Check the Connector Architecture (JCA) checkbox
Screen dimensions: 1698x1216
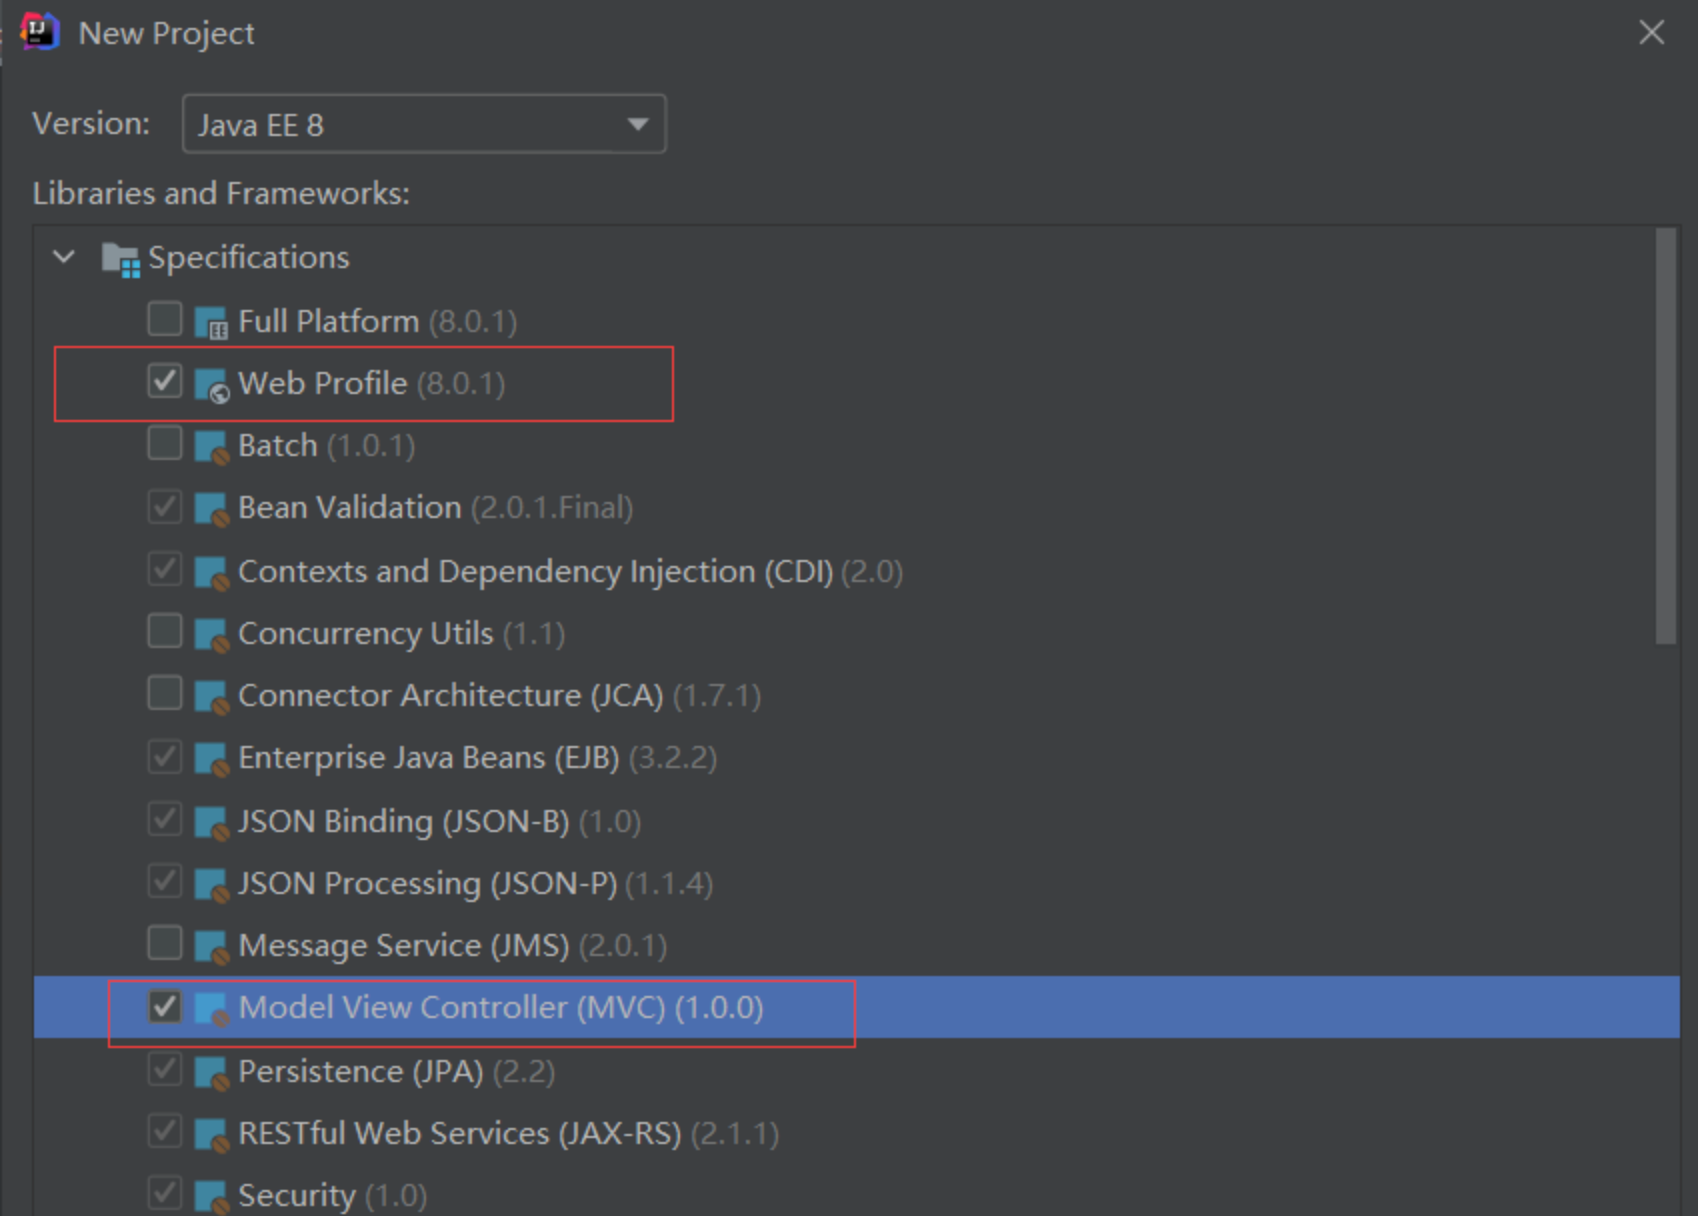(164, 693)
